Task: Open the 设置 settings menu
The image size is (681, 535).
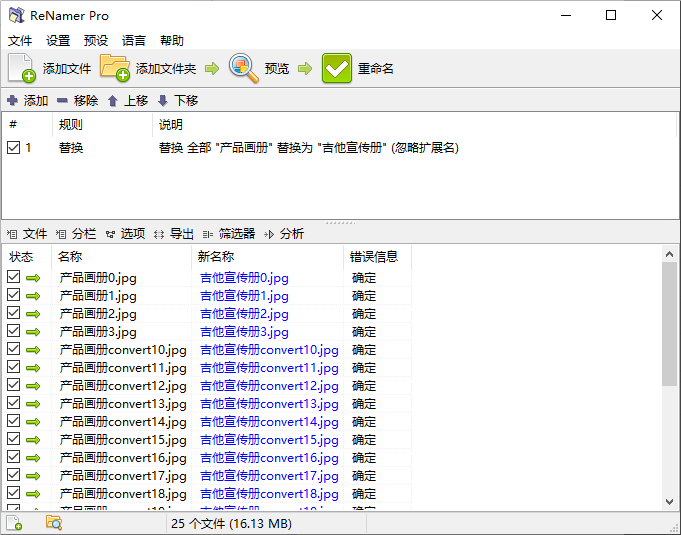Action: pyautogui.click(x=58, y=41)
